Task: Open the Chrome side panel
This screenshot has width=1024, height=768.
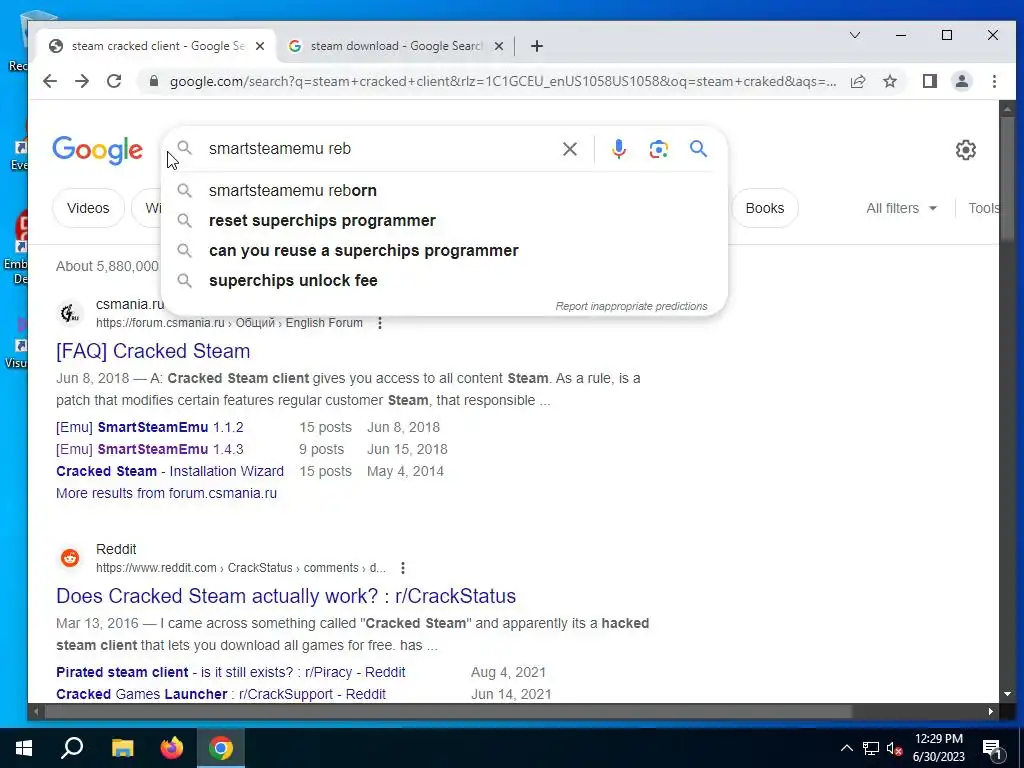Action: (929, 81)
